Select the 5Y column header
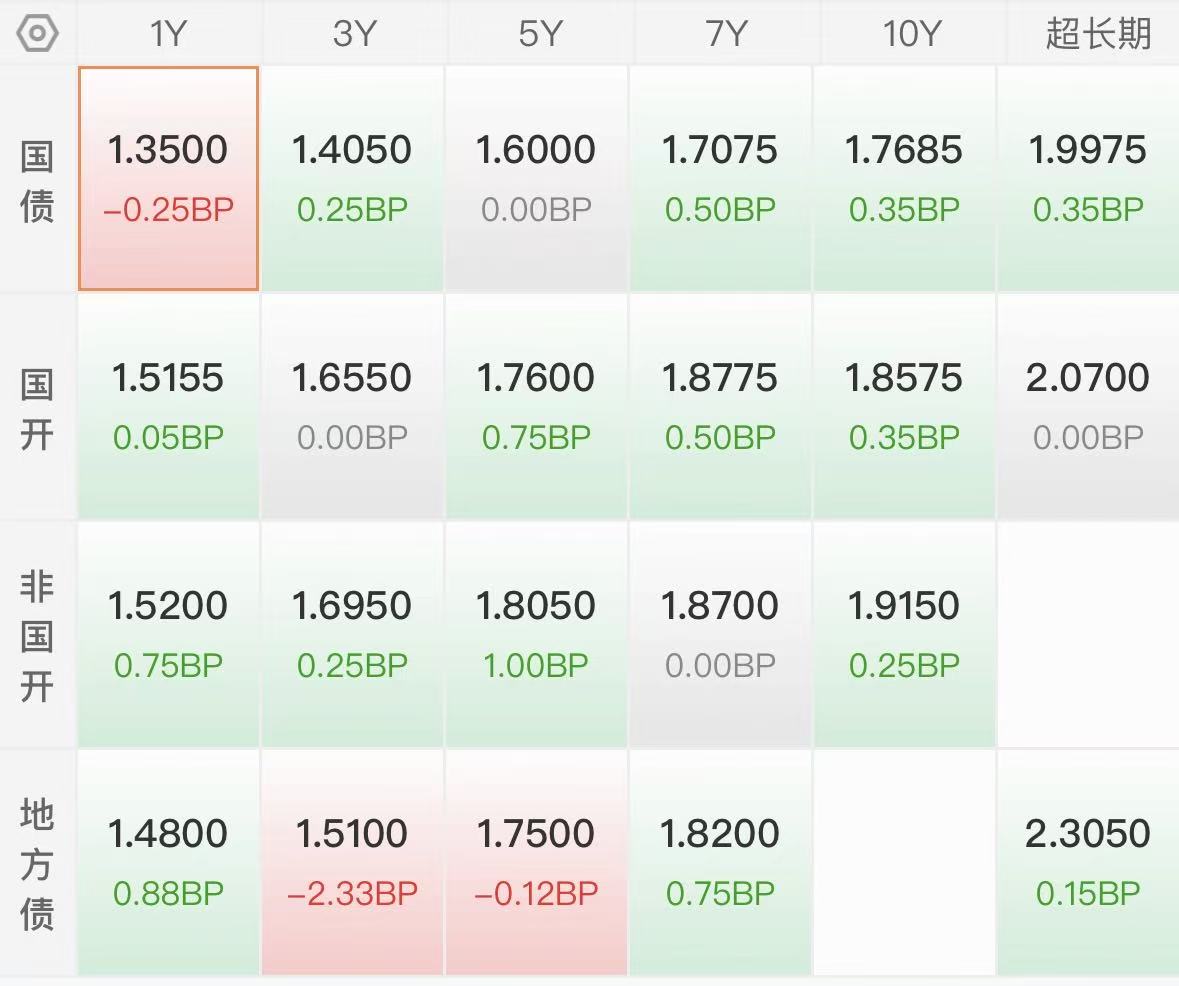 click(x=539, y=33)
